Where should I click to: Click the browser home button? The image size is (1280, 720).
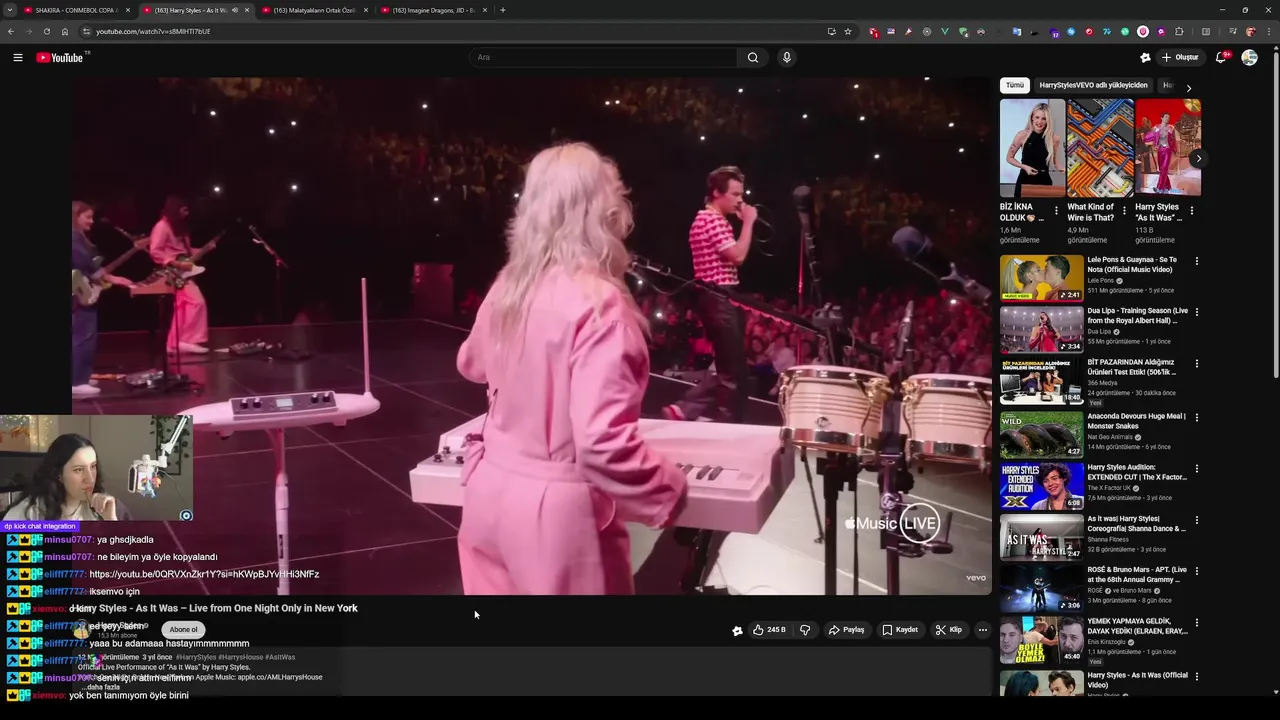click(x=65, y=31)
